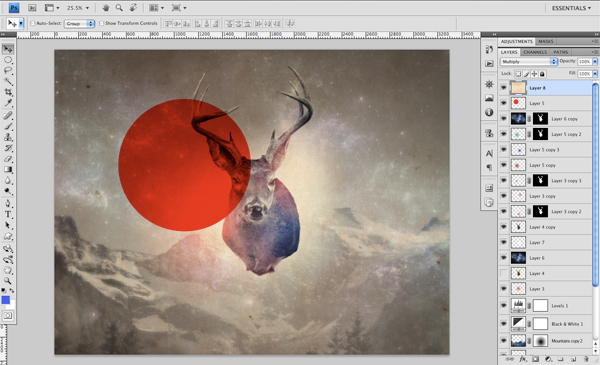The image size is (600, 365).
Task: Click the Lock position icon
Action: pyautogui.click(x=534, y=74)
